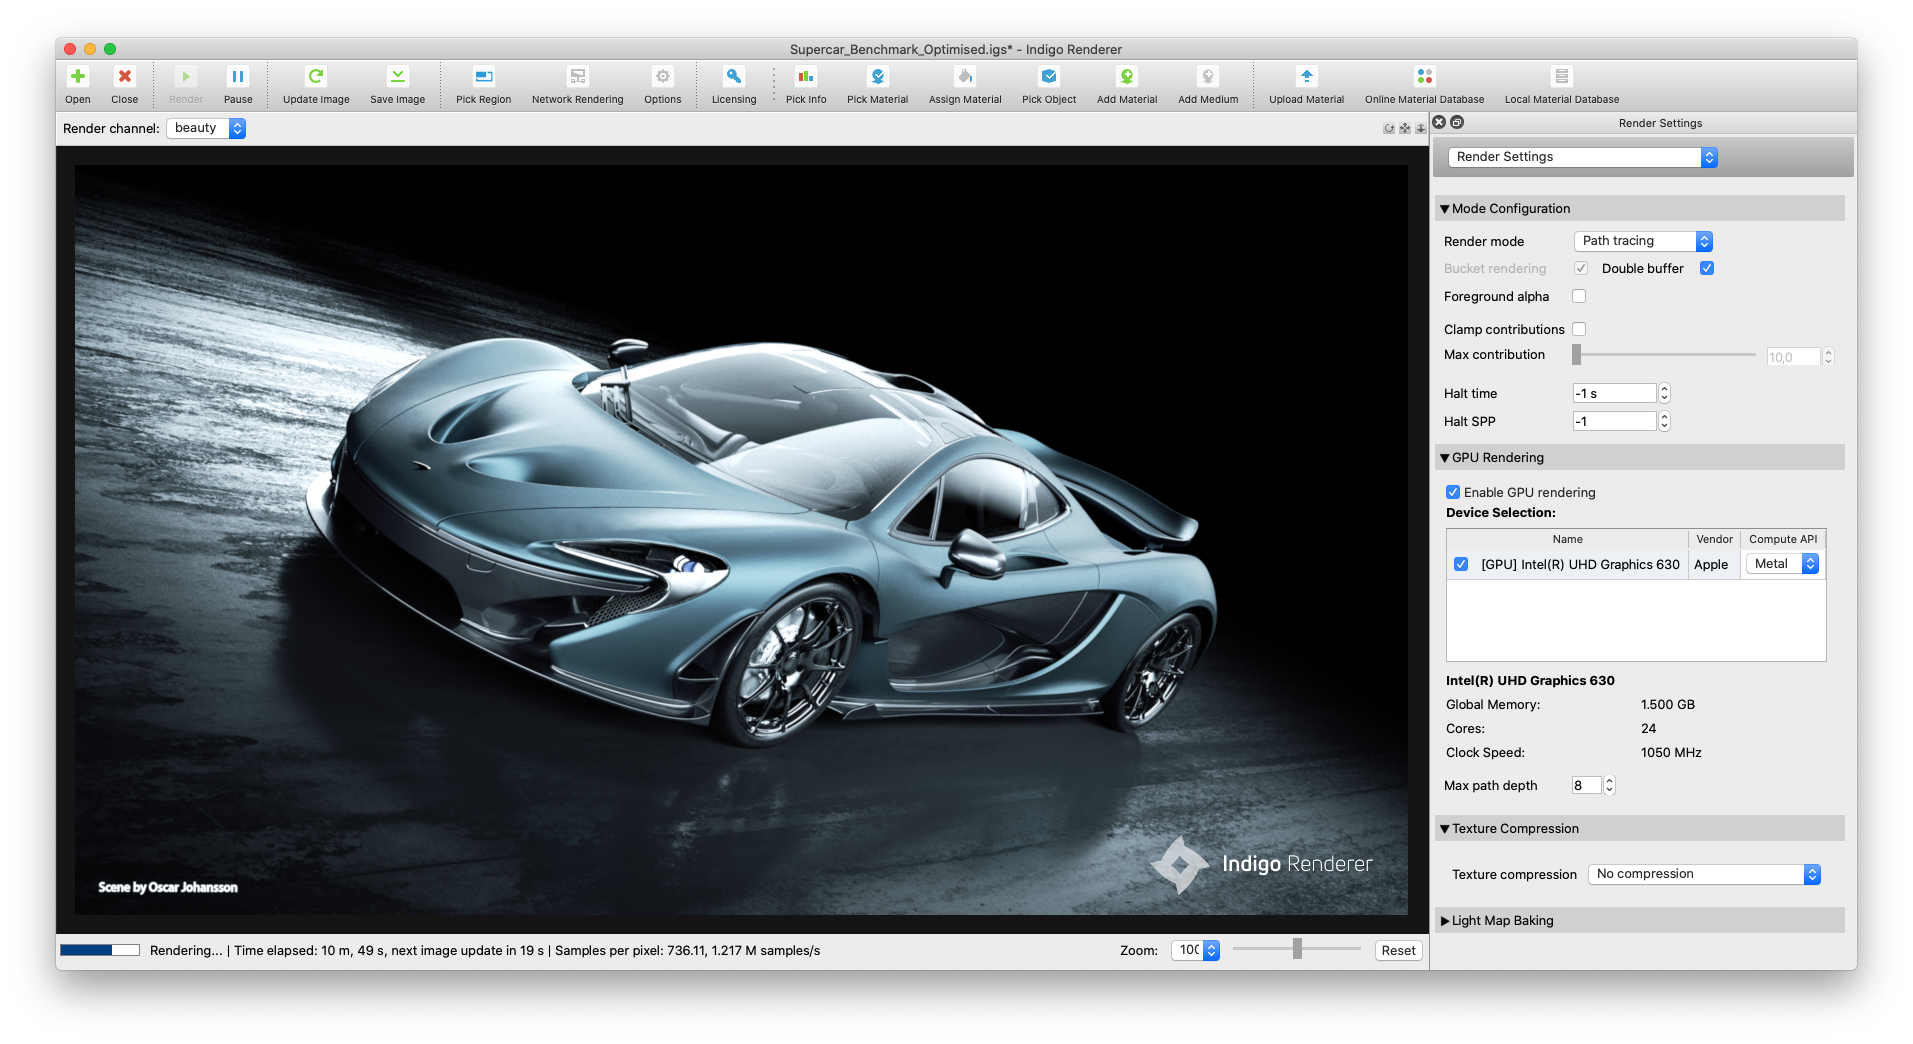The height and width of the screenshot is (1044, 1913).
Task: Click the Halt time input field
Action: [x=1614, y=393]
